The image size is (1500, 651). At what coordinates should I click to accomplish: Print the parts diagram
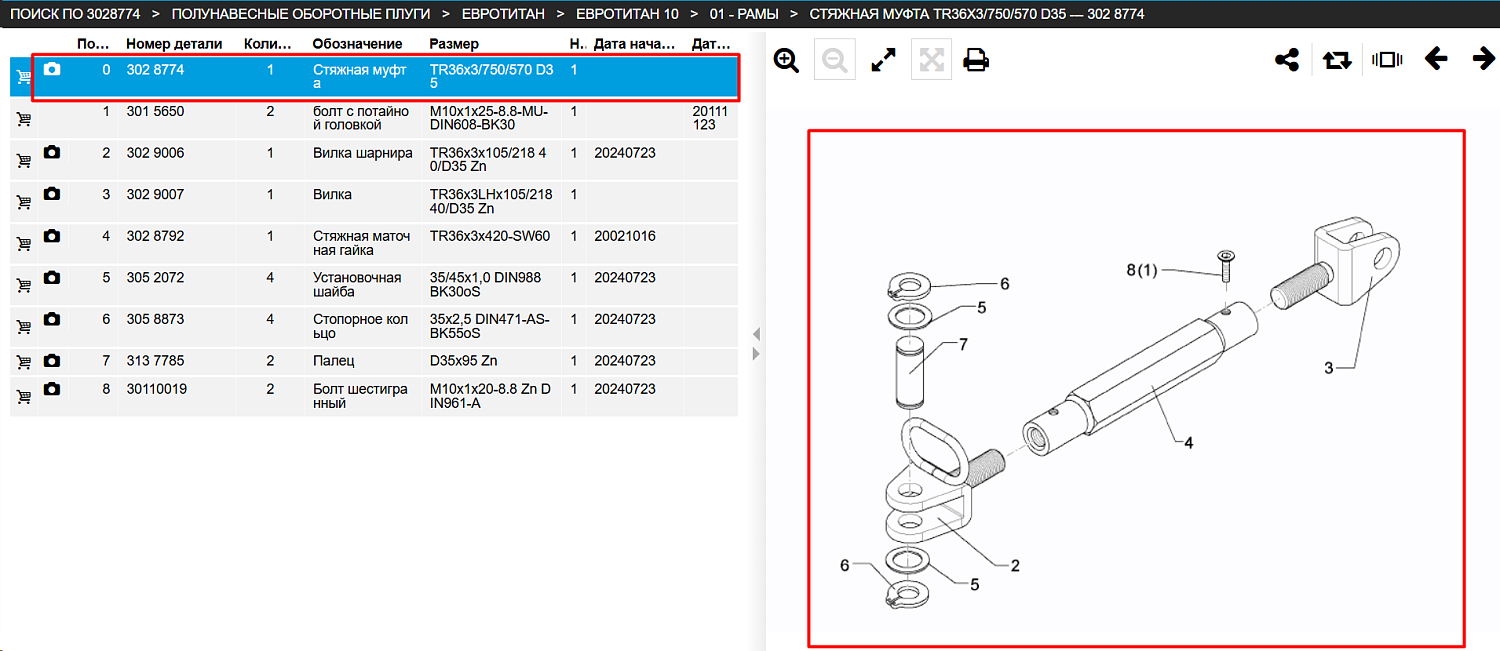(x=976, y=60)
